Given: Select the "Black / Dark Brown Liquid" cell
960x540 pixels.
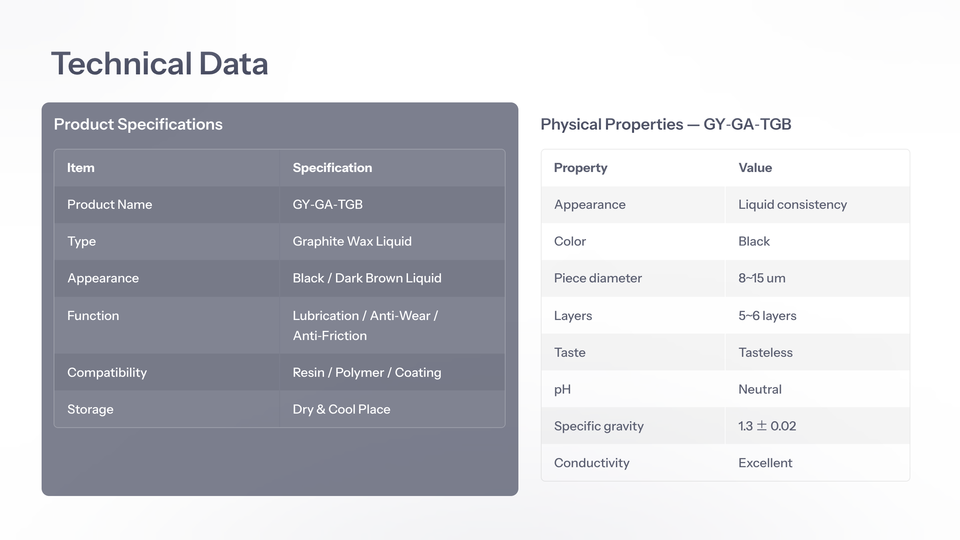Looking at the screenshot, I should coord(367,278).
